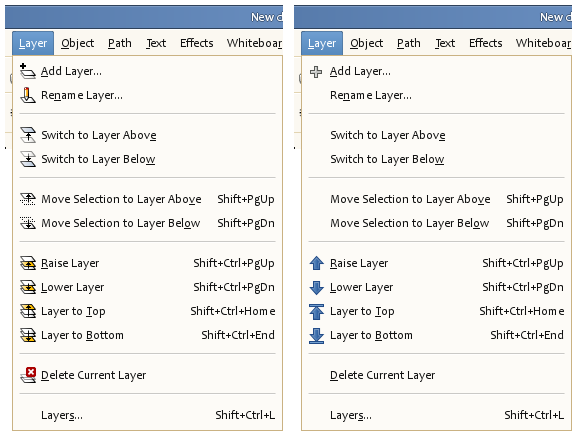The image size is (577, 436).
Task: Click the layer-stack Add Layer icon with black plus
Action: [28, 71]
